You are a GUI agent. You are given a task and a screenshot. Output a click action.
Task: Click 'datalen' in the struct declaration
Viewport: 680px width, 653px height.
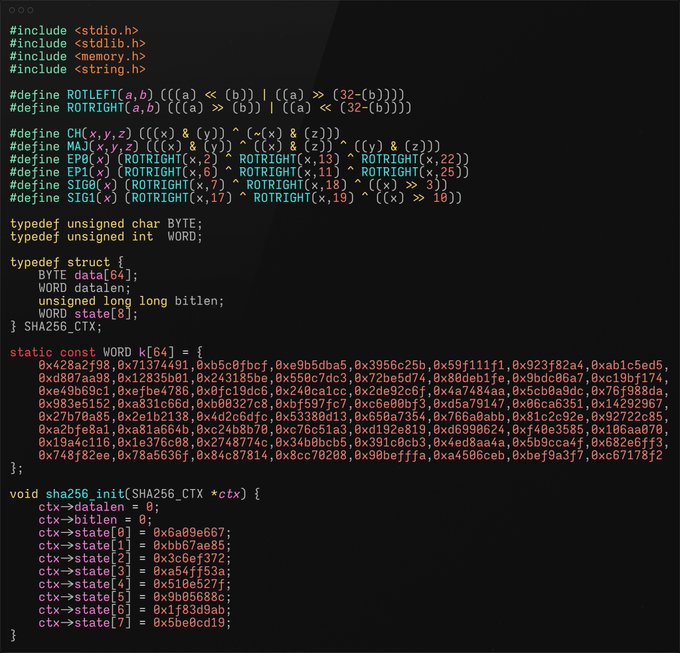(99, 288)
